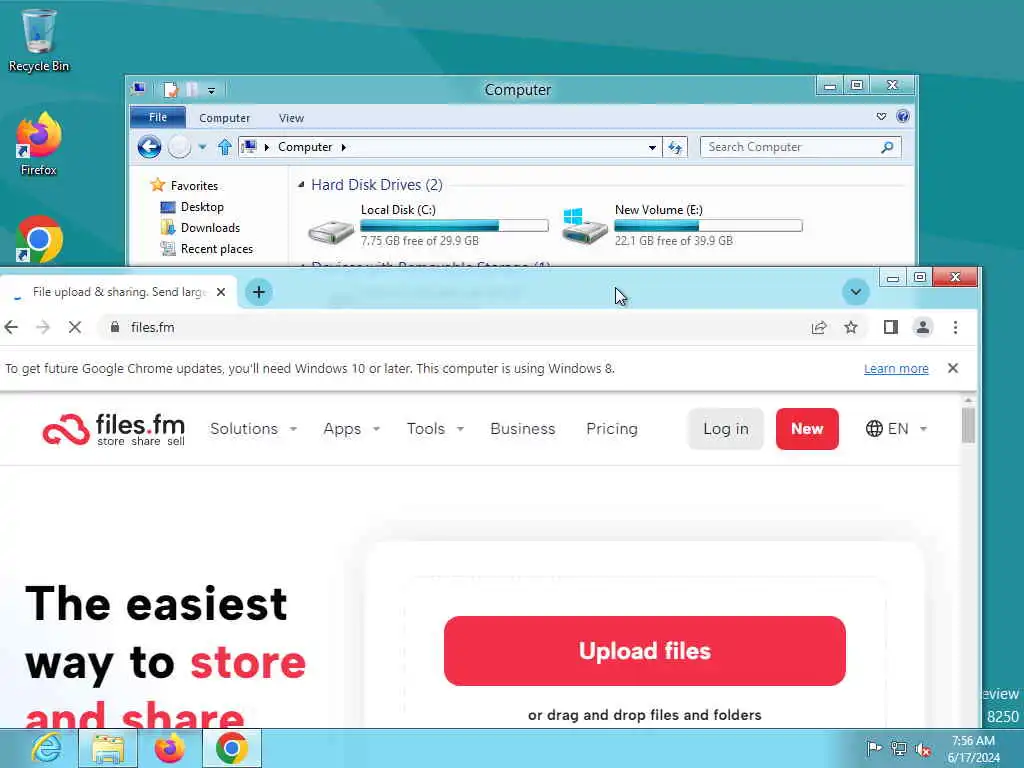
Task: Stop loading the files.fm page
Action: 74,327
